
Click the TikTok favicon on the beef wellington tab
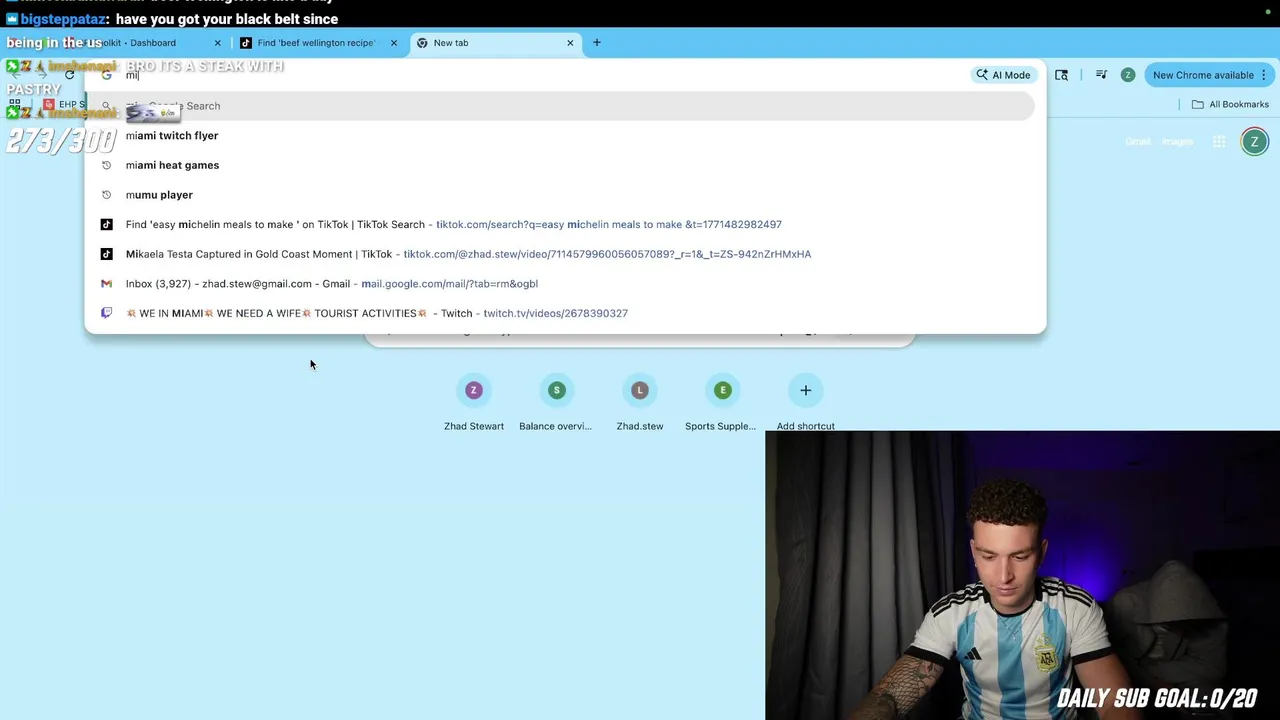tap(246, 43)
